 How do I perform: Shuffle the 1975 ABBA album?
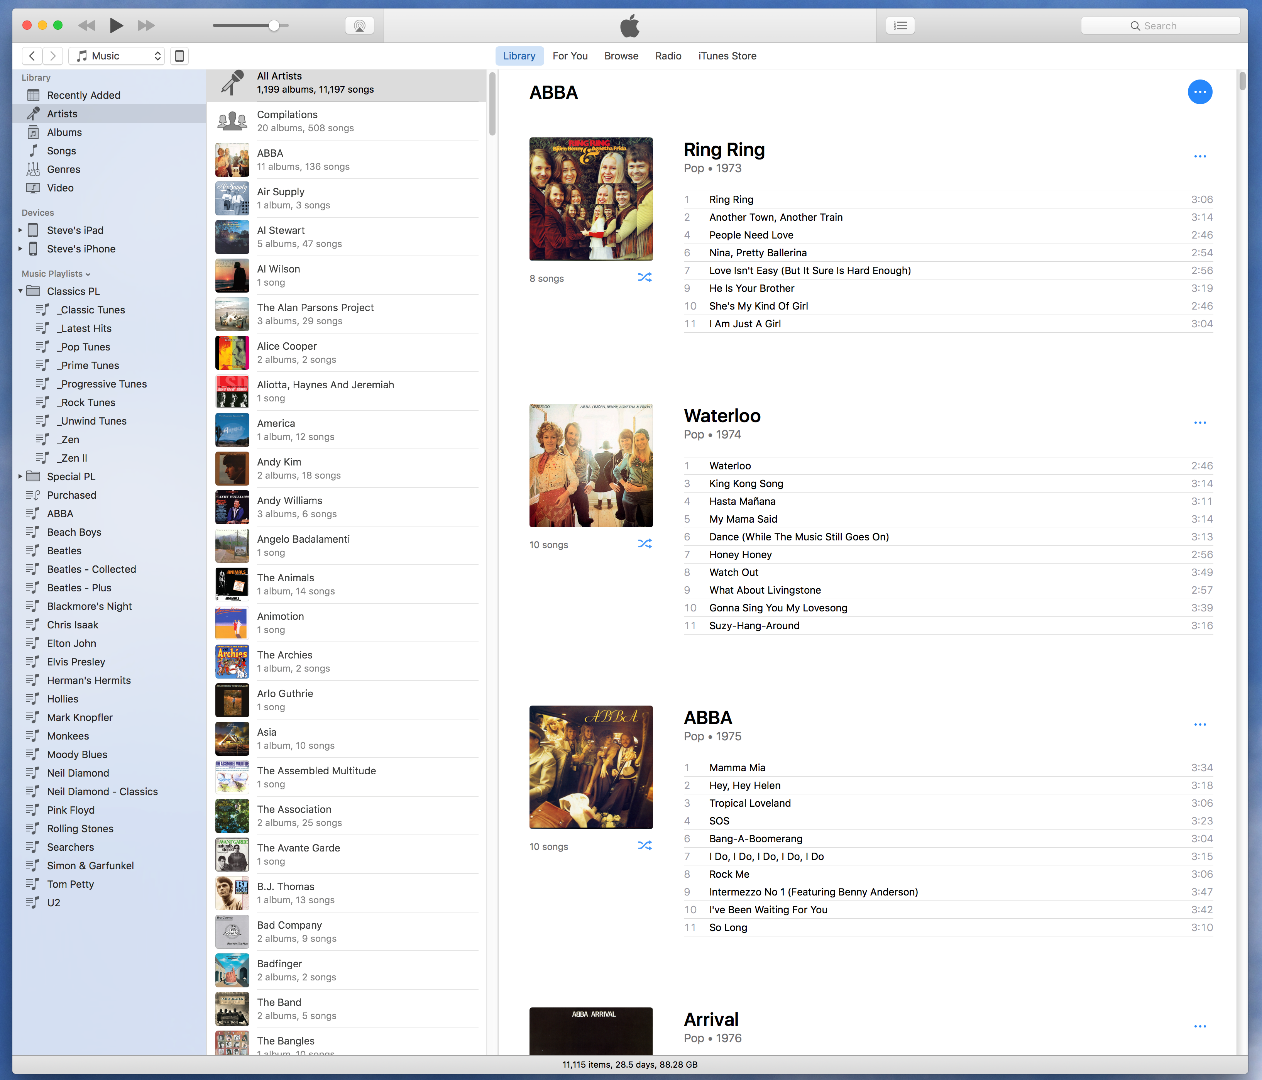point(645,846)
